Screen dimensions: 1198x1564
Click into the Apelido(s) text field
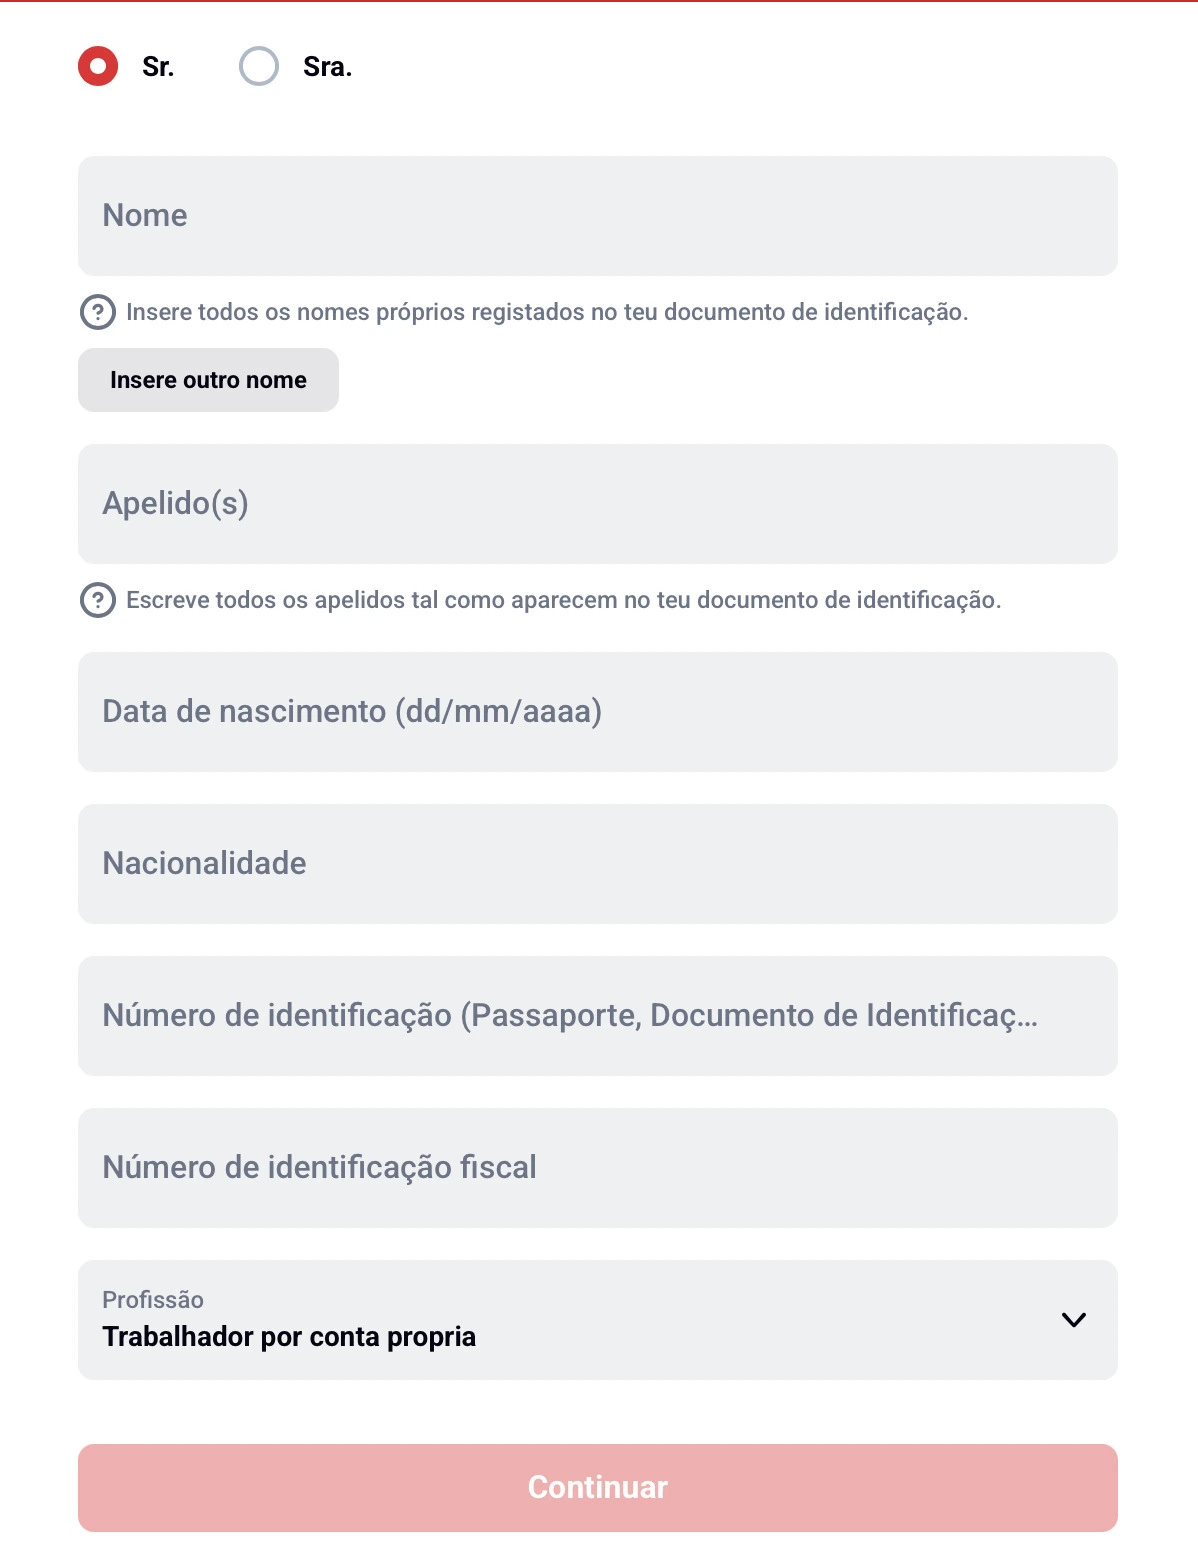click(597, 504)
